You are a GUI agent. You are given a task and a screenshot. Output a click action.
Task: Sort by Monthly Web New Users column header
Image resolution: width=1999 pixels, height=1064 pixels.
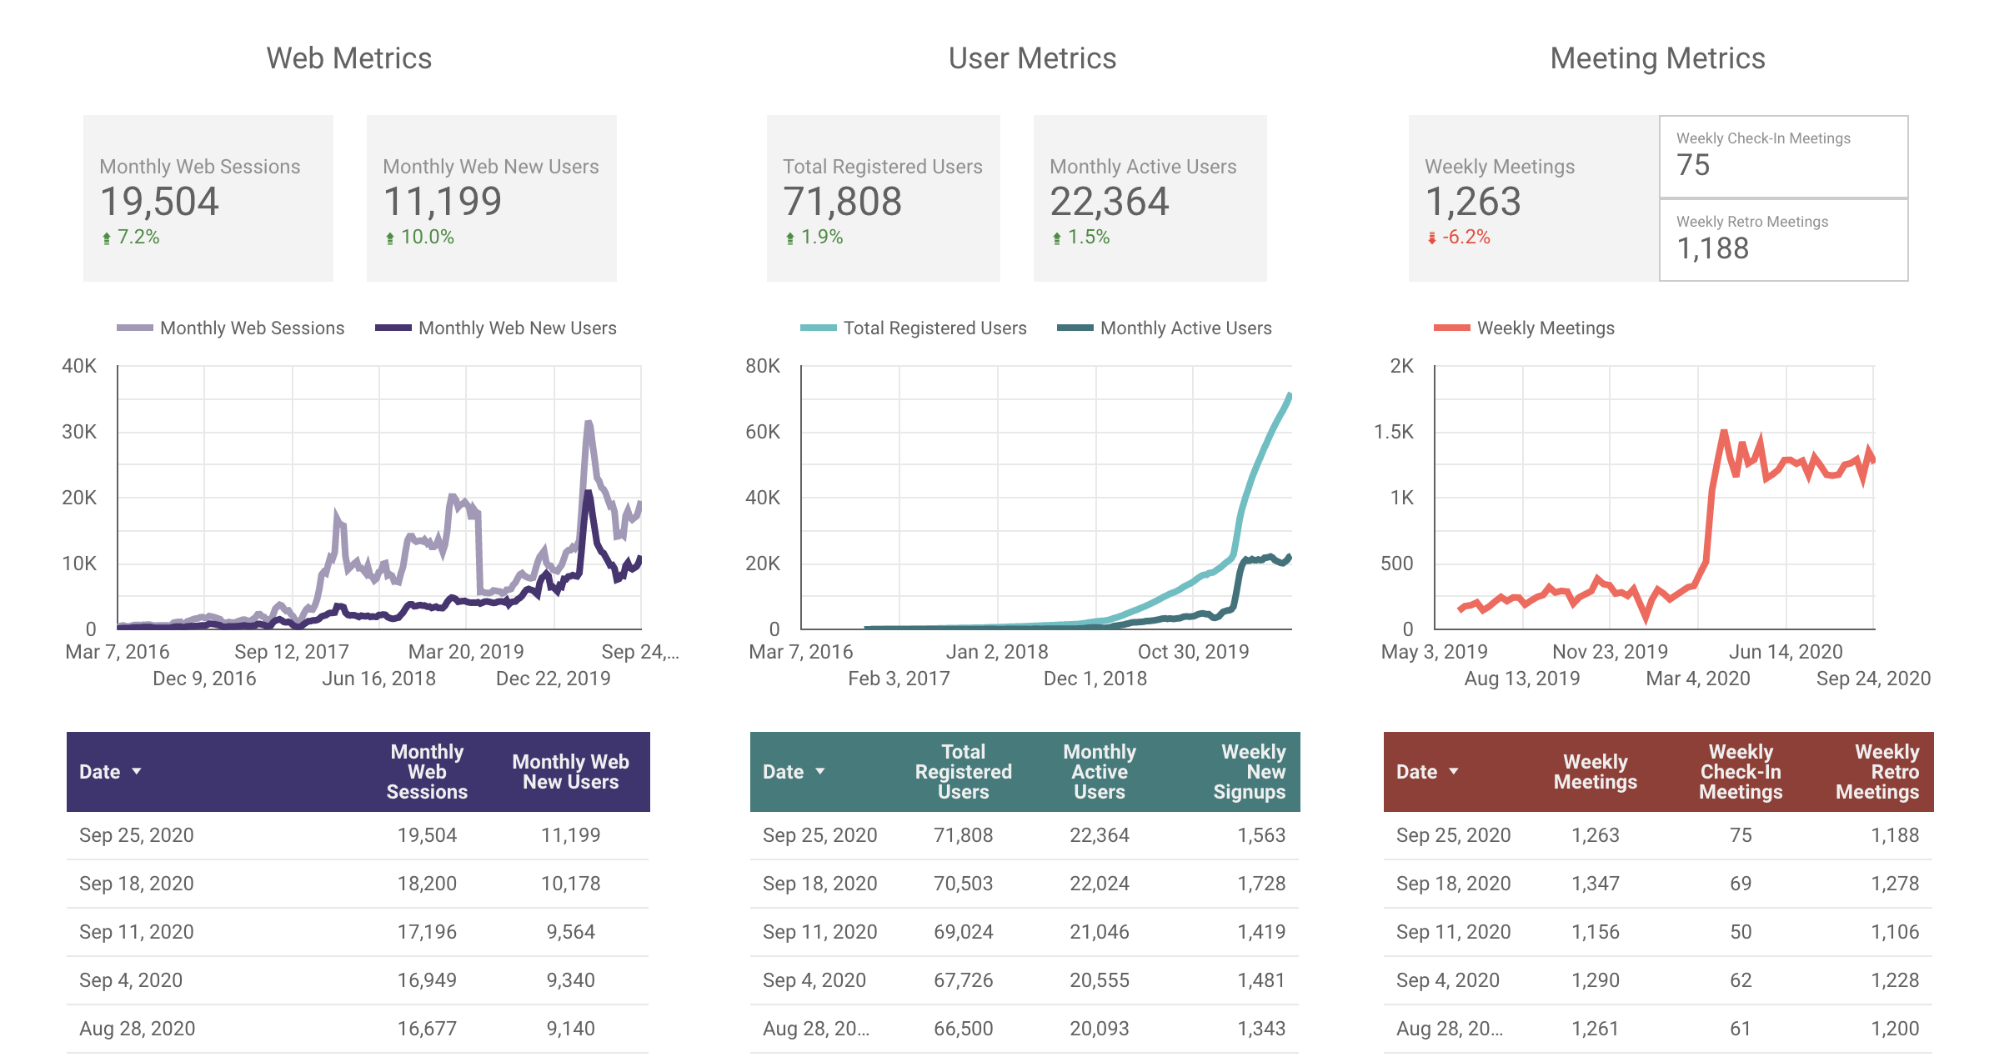coord(571,772)
